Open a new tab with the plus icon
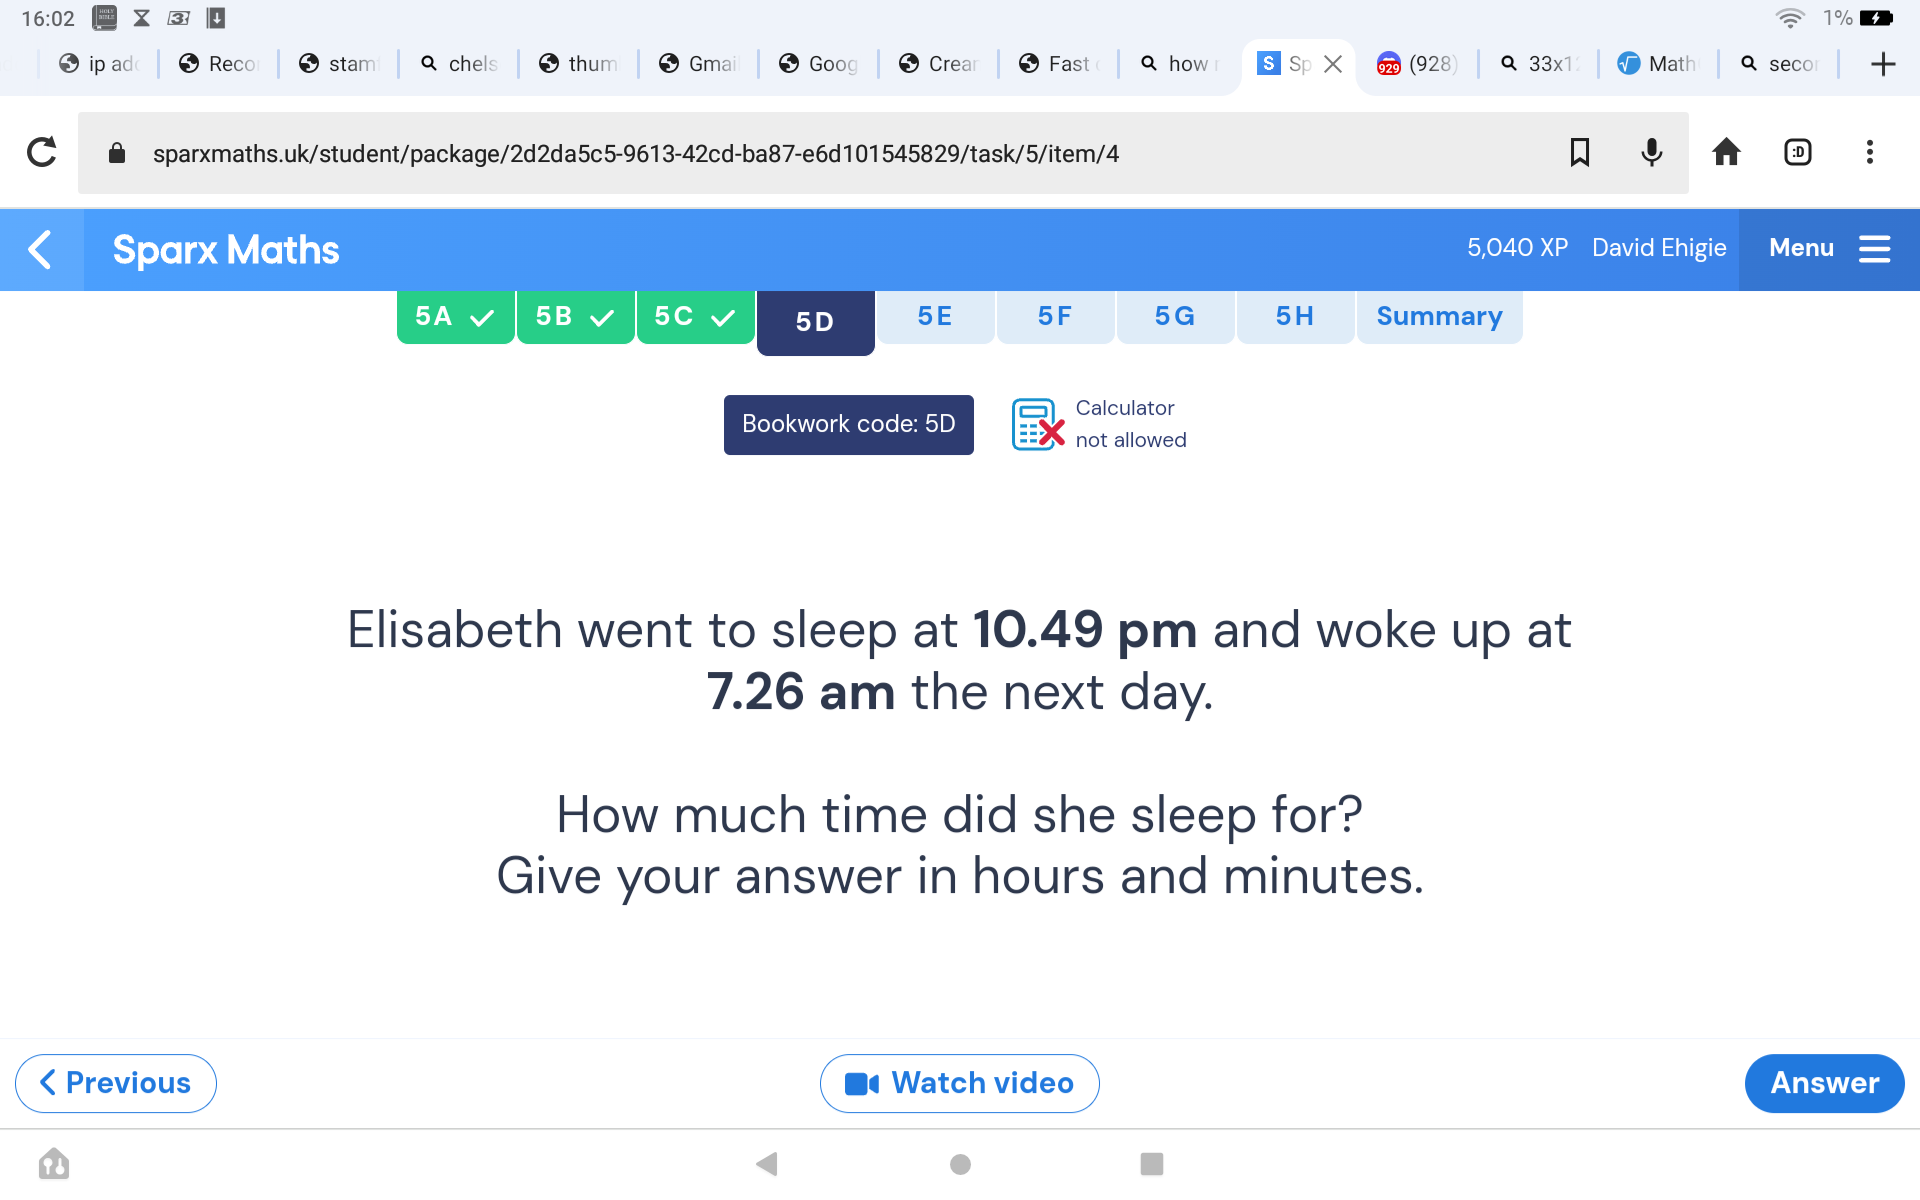 pyautogui.click(x=1883, y=64)
